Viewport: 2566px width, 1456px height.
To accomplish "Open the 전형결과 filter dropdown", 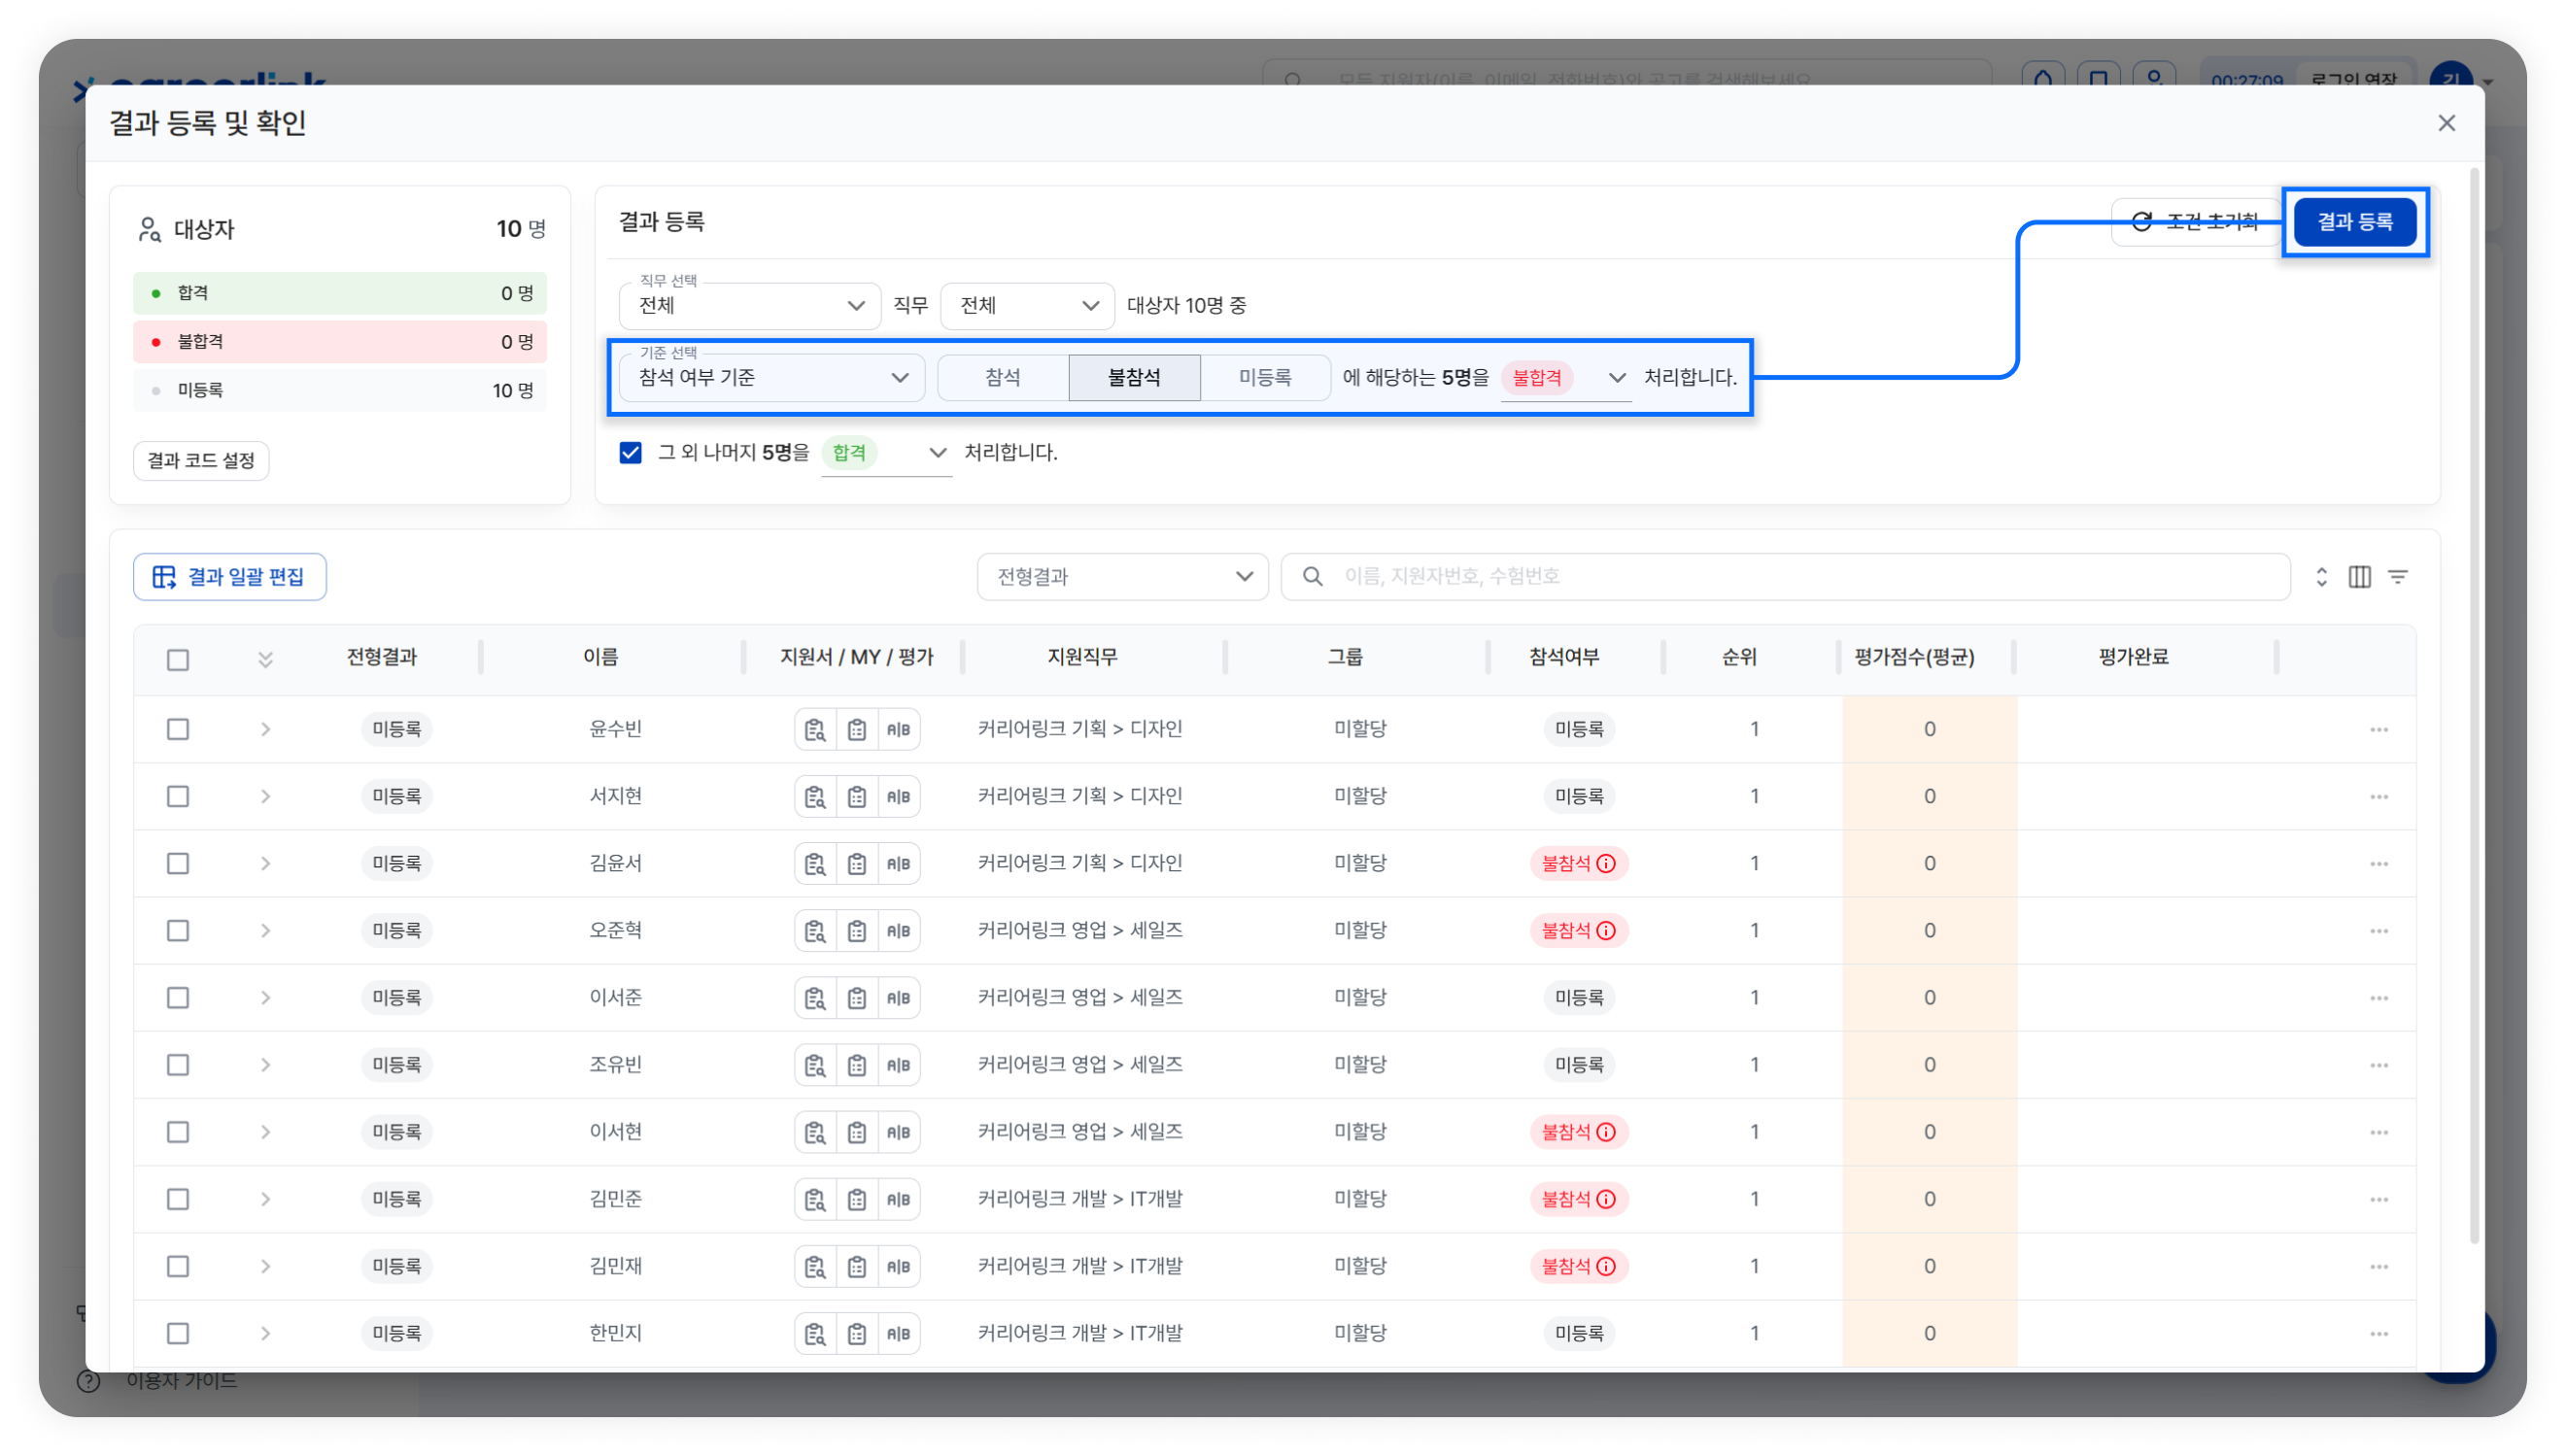I will (1123, 576).
